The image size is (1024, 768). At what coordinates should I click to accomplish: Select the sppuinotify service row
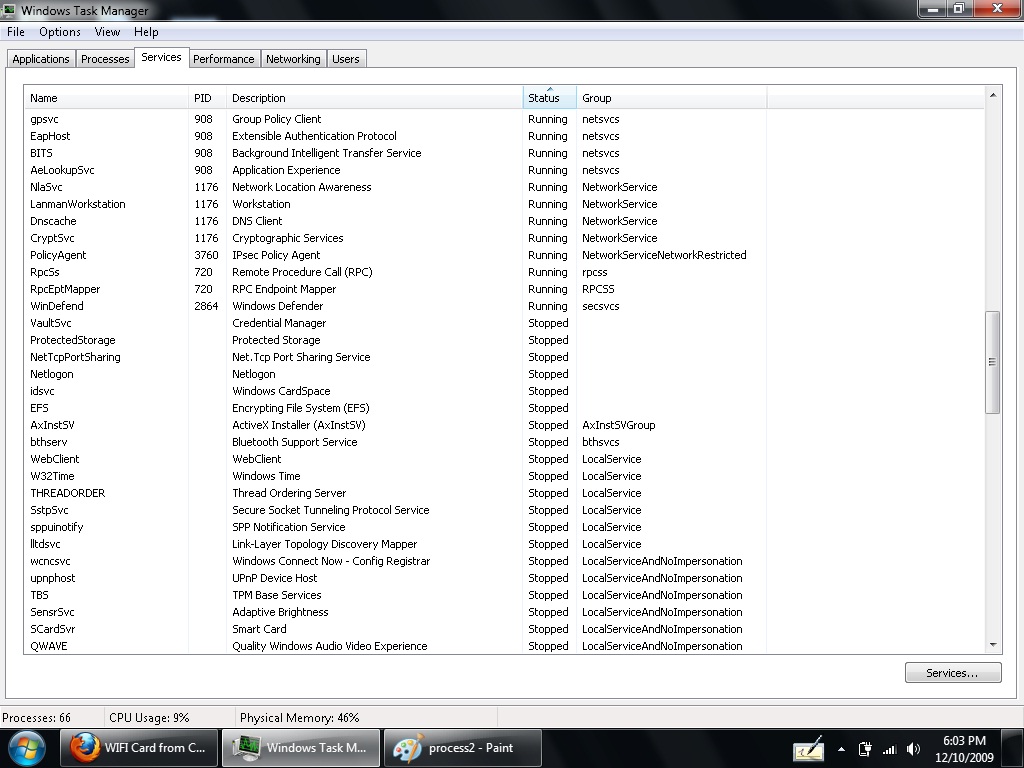click(504, 527)
